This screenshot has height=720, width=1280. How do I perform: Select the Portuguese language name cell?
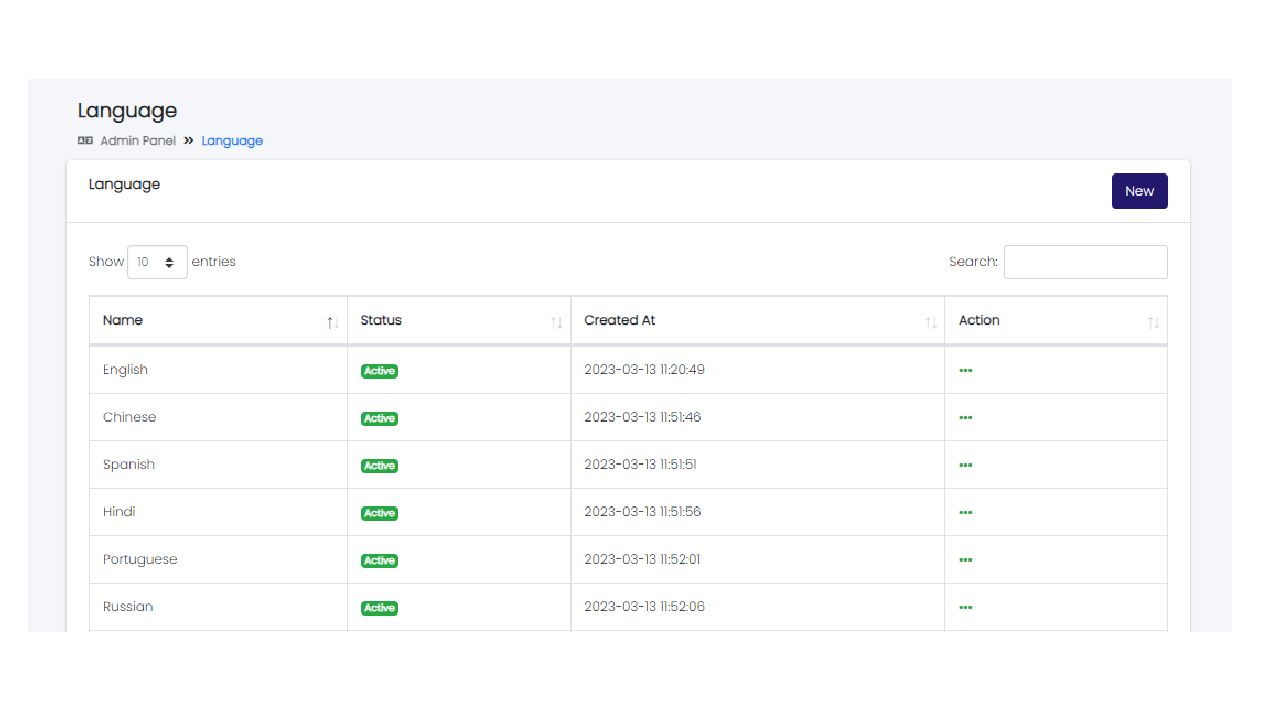coord(140,560)
